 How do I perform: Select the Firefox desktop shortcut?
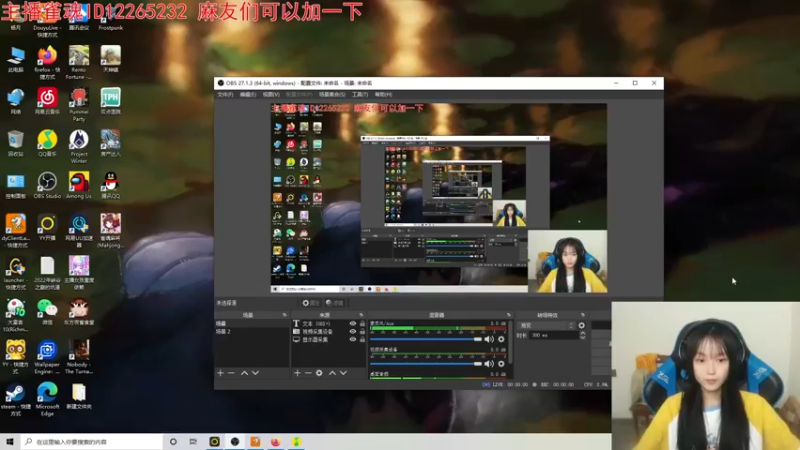tap(47, 62)
